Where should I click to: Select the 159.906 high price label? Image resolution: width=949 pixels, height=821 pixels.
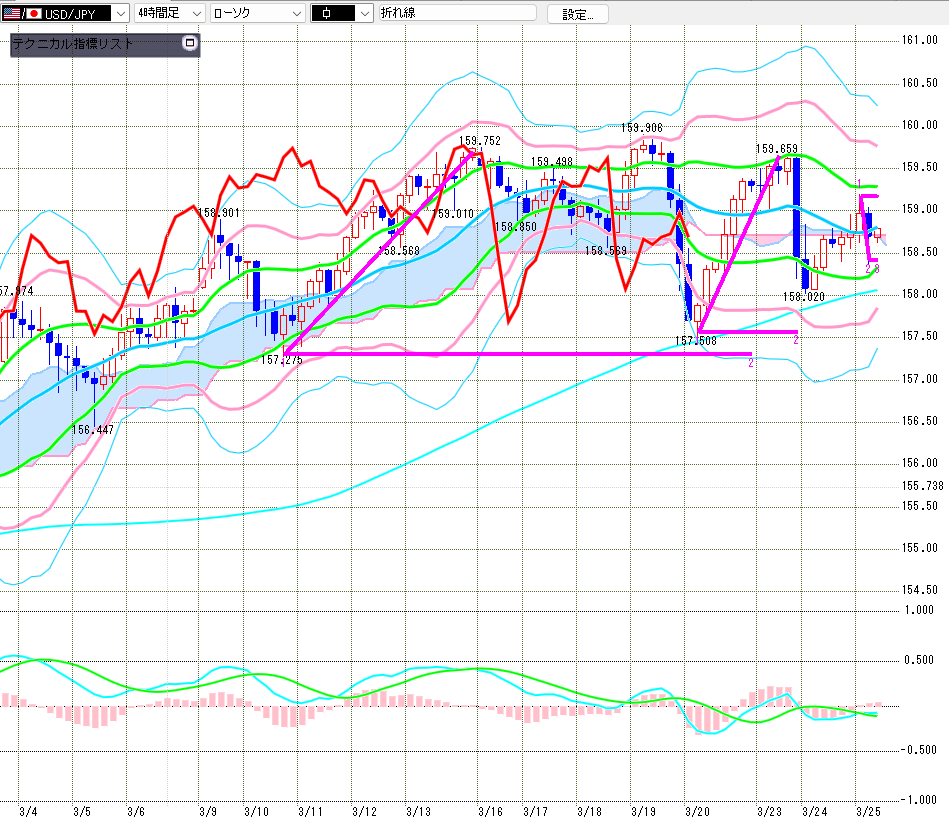pyautogui.click(x=641, y=127)
